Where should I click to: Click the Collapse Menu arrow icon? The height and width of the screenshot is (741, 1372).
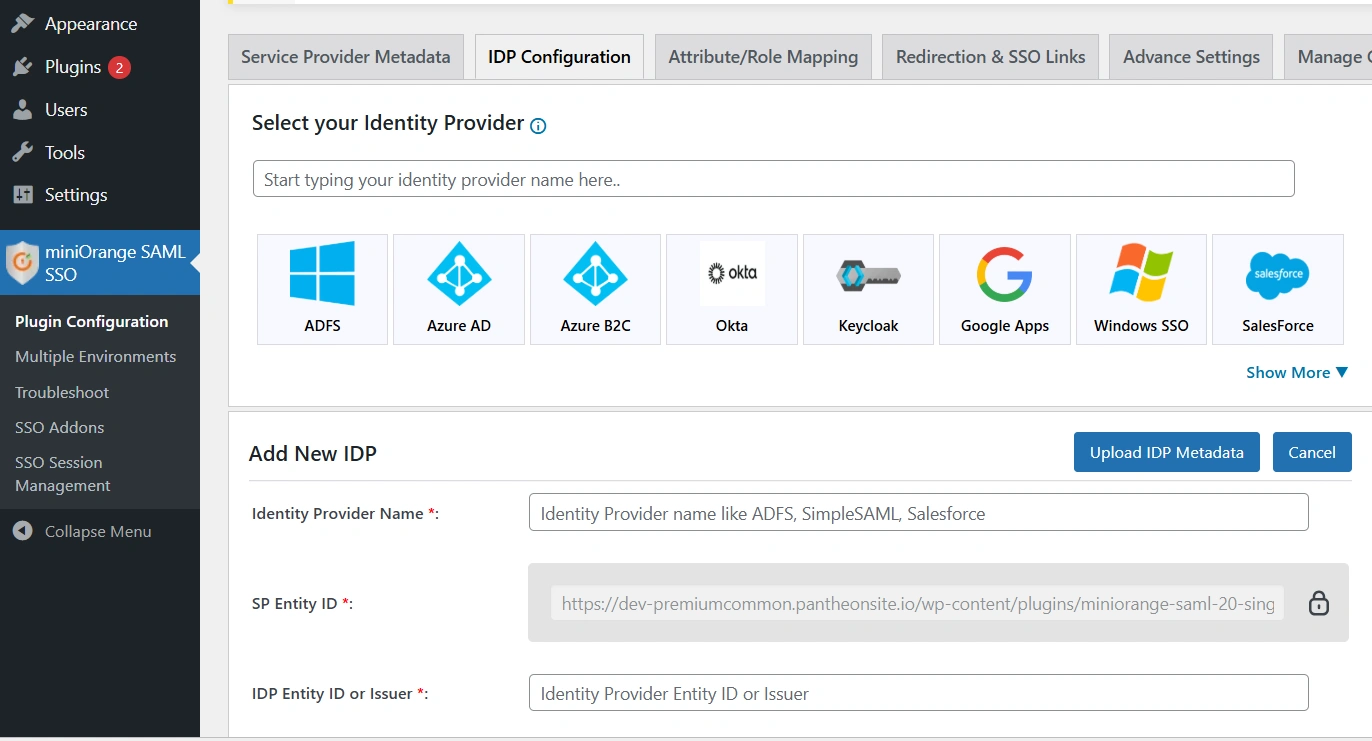tap(22, 531)
